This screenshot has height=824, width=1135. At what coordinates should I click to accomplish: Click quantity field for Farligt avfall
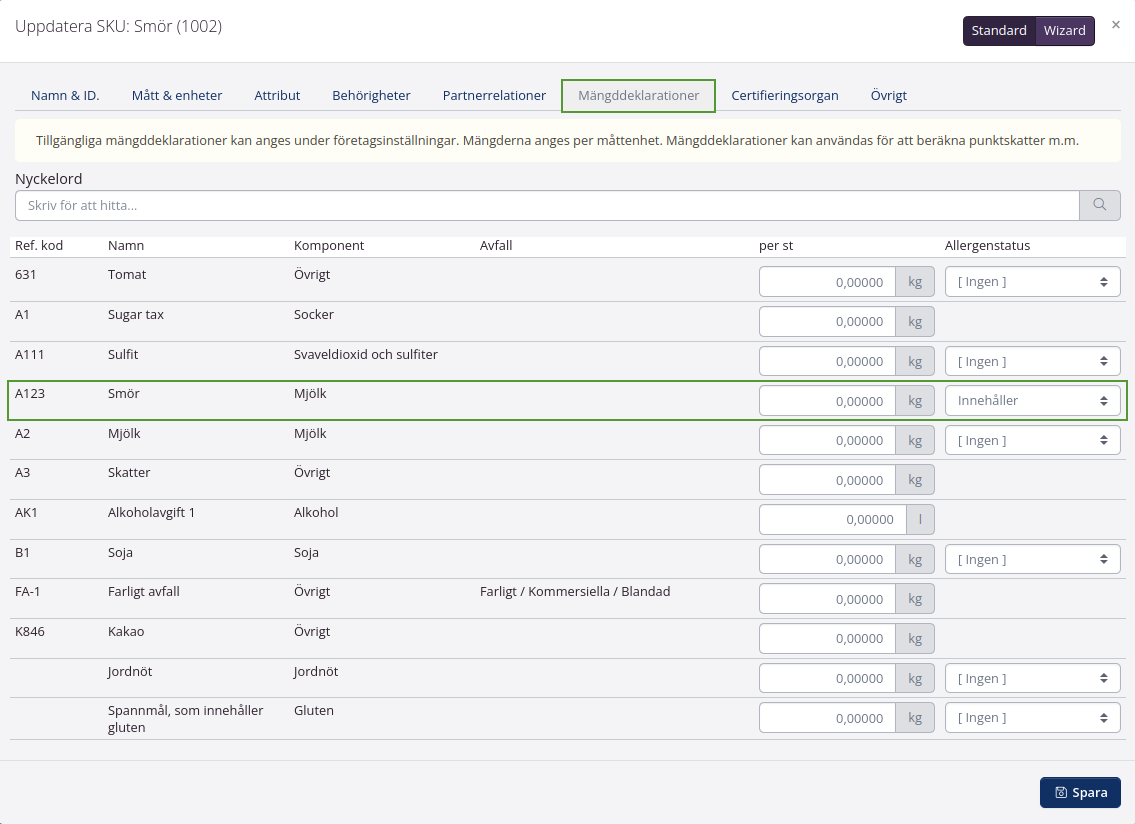tap(827, 600)
